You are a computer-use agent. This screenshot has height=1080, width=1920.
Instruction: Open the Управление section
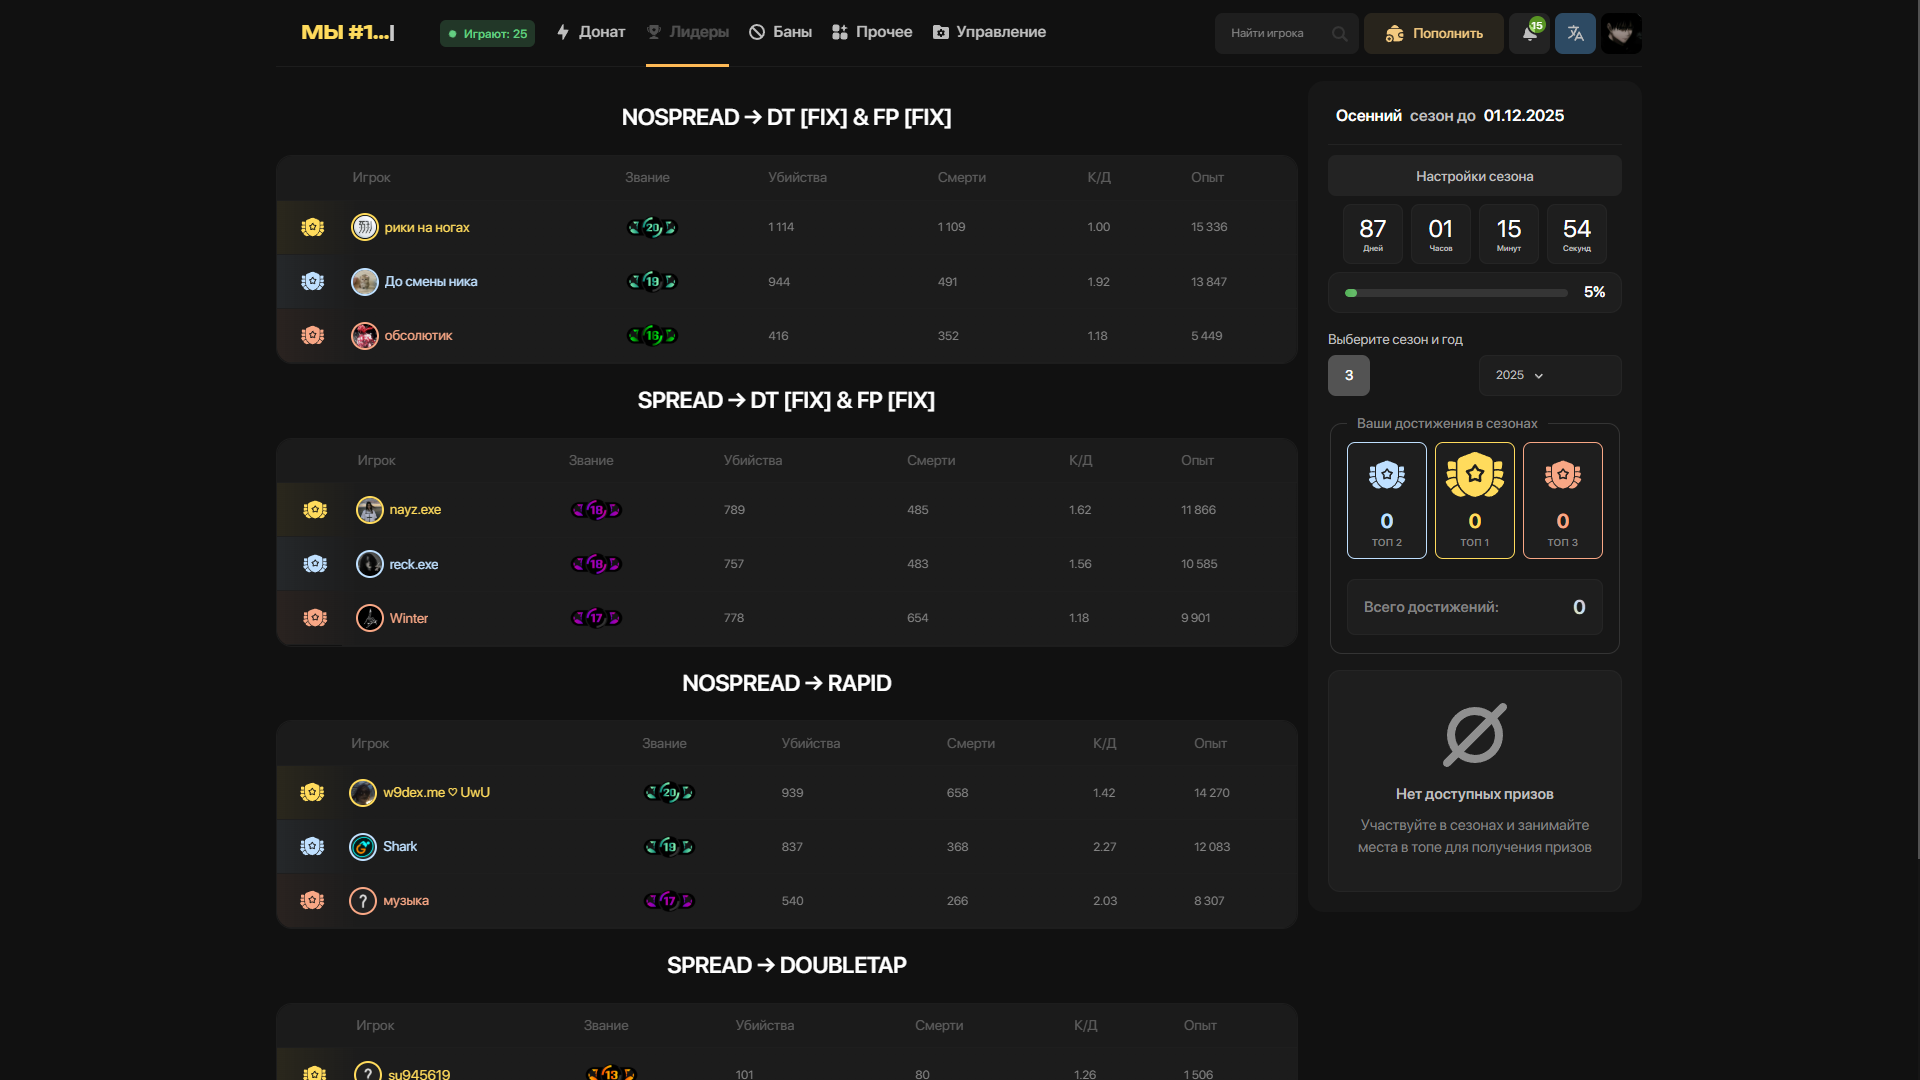tap(989, 32)
